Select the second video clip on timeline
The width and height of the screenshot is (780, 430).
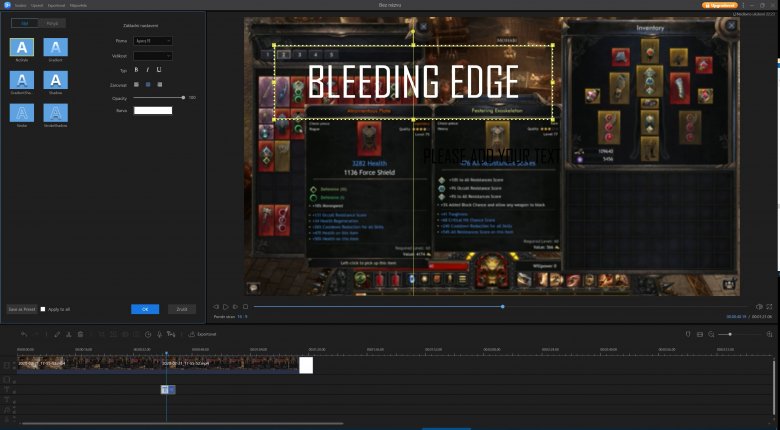pyautogui.click(x=229, y=364)
